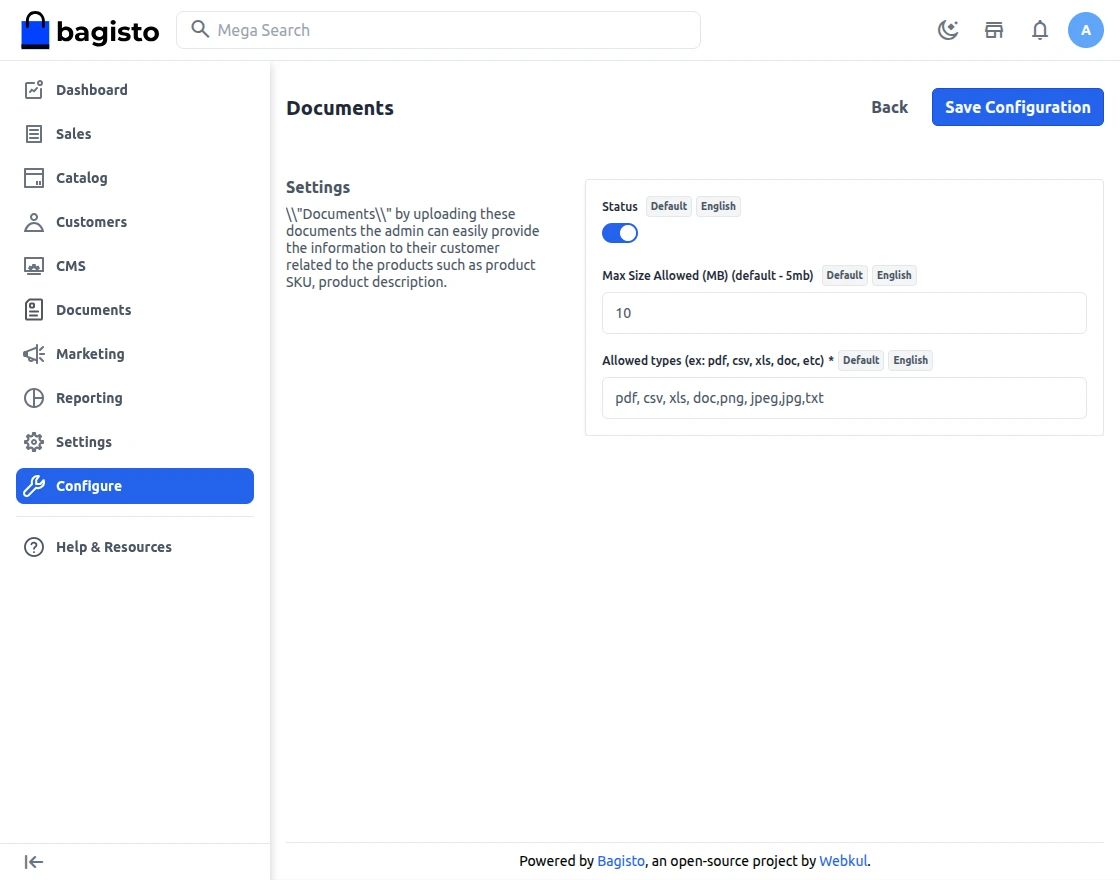
Task: Click the CMS monitor icon
Action: [x=34, y=266]
